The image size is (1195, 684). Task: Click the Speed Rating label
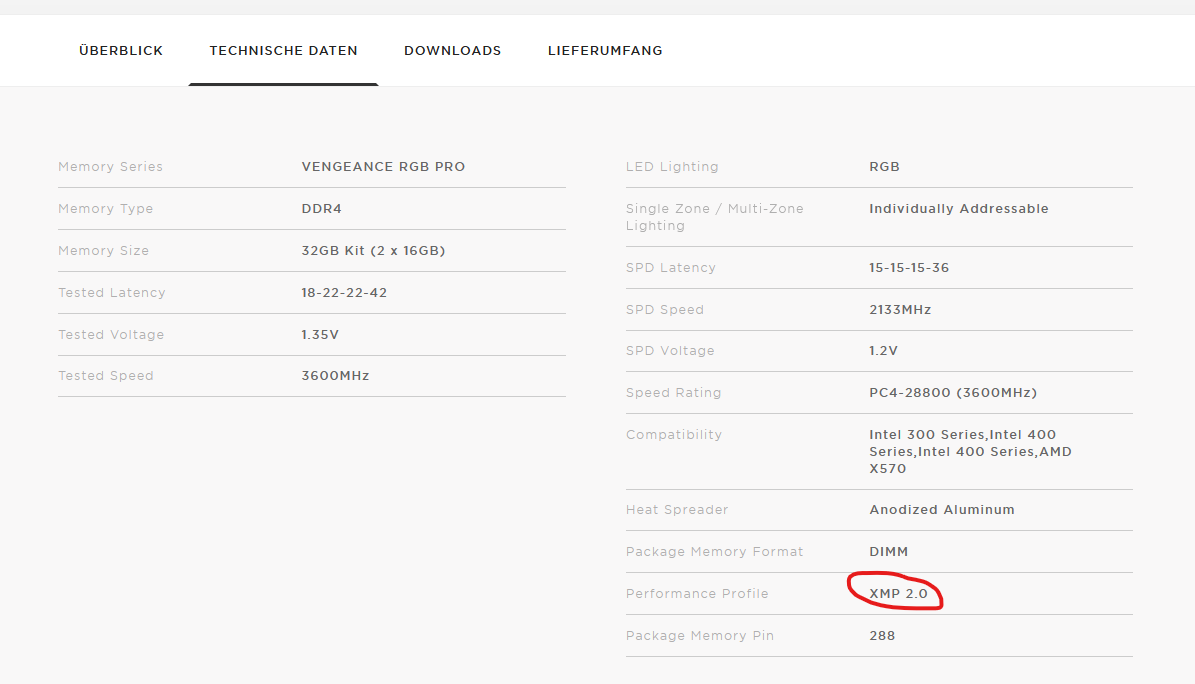tap(674, 393)
